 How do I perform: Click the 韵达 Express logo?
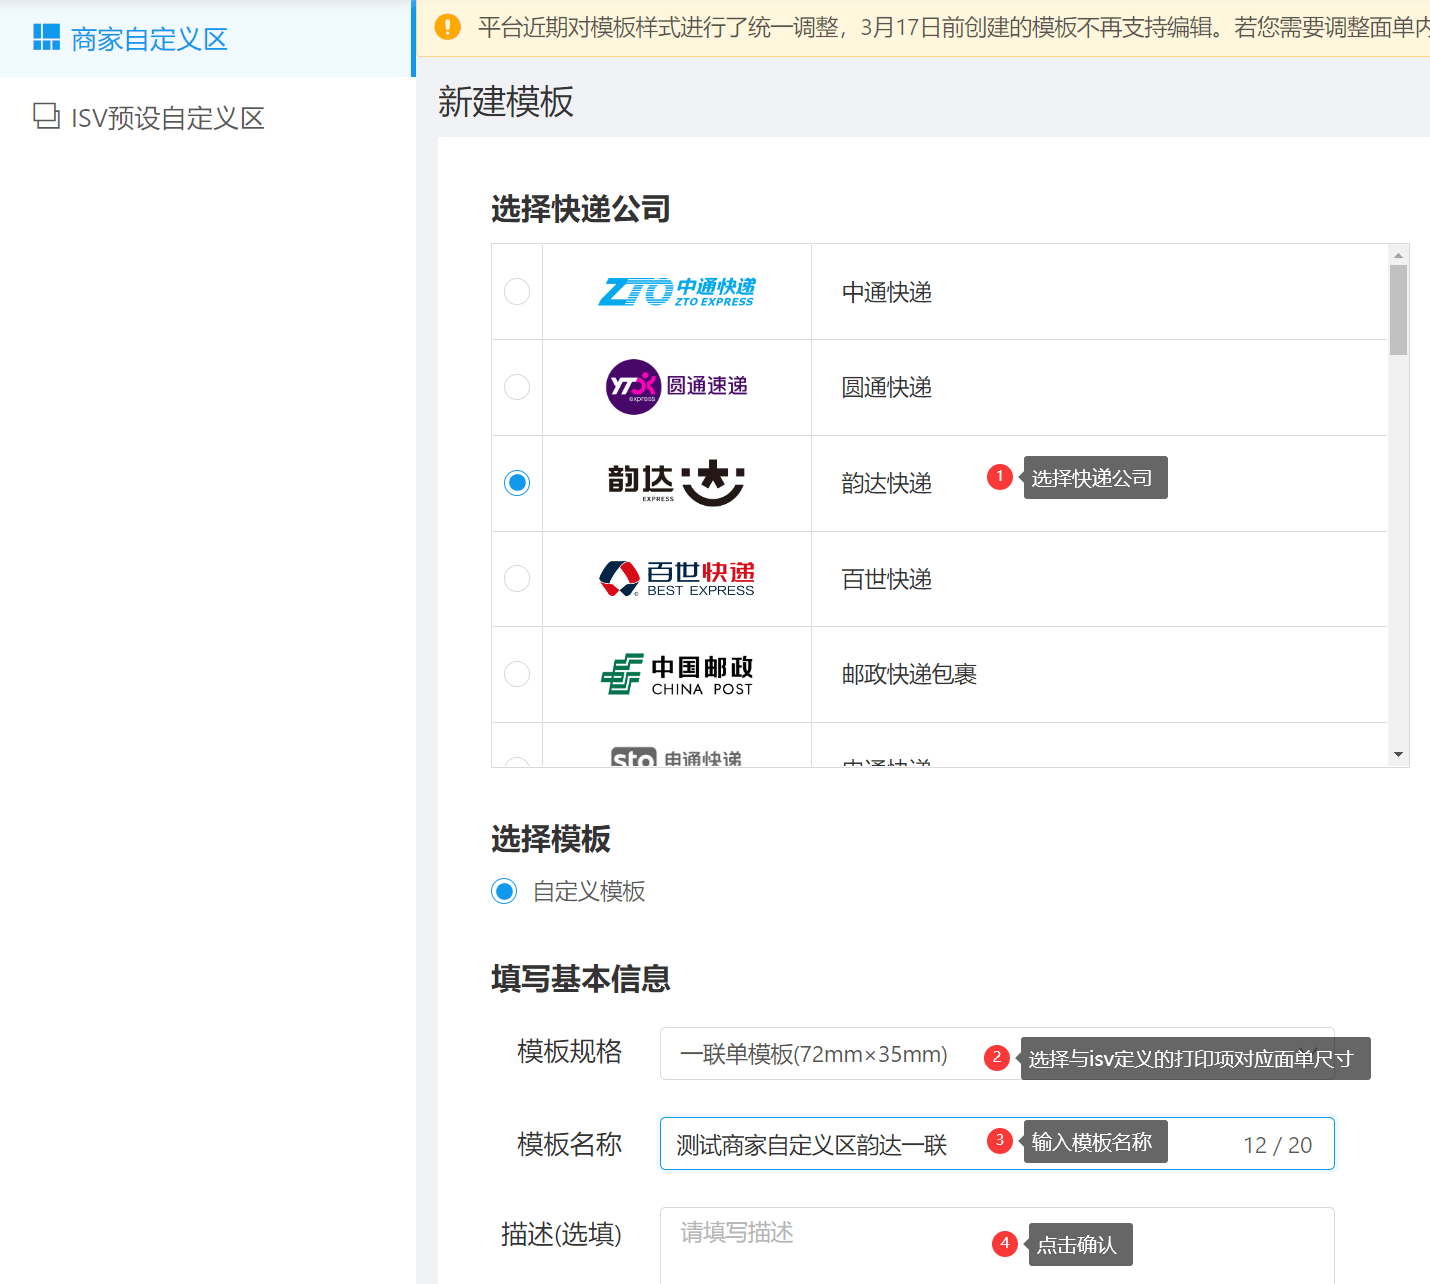[676, 483]
